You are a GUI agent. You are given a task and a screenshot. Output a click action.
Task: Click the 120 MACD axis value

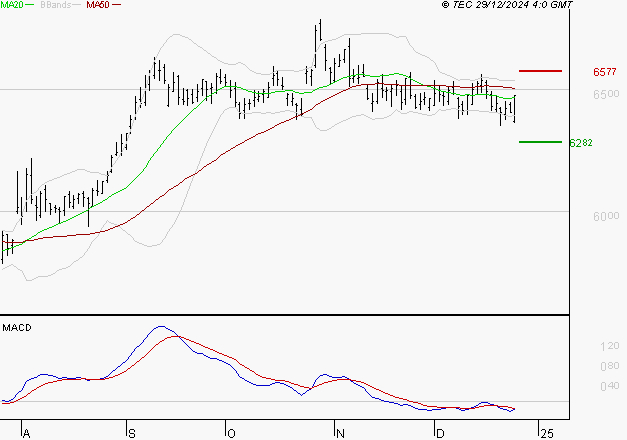click(610, 346)
